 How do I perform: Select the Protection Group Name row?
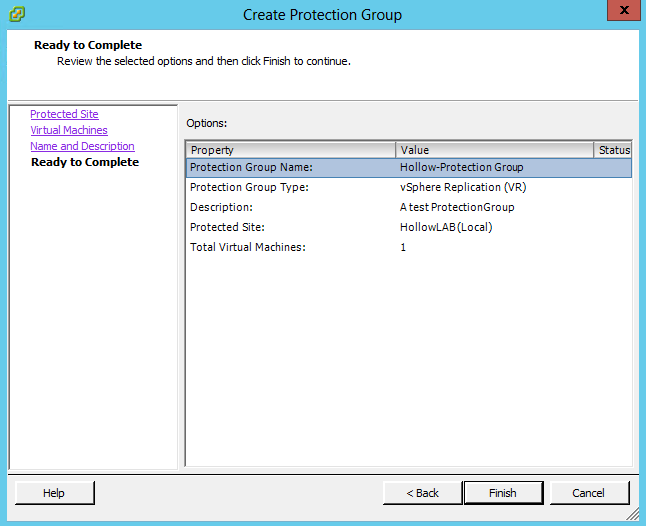point(408,168)
